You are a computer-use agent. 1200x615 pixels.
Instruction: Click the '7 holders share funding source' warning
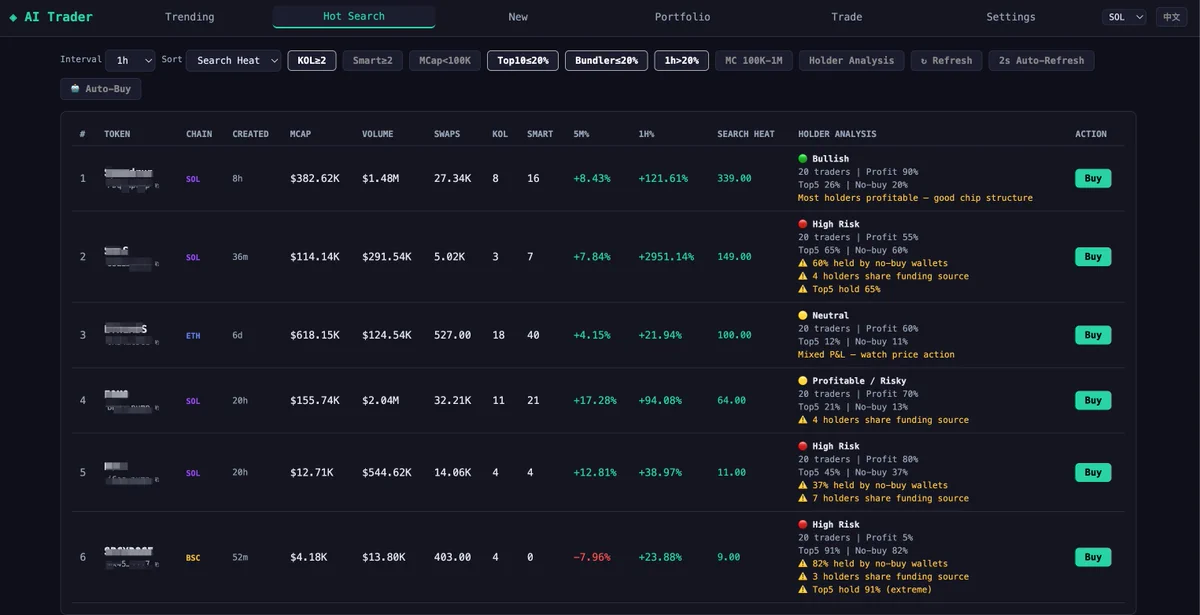883,499
